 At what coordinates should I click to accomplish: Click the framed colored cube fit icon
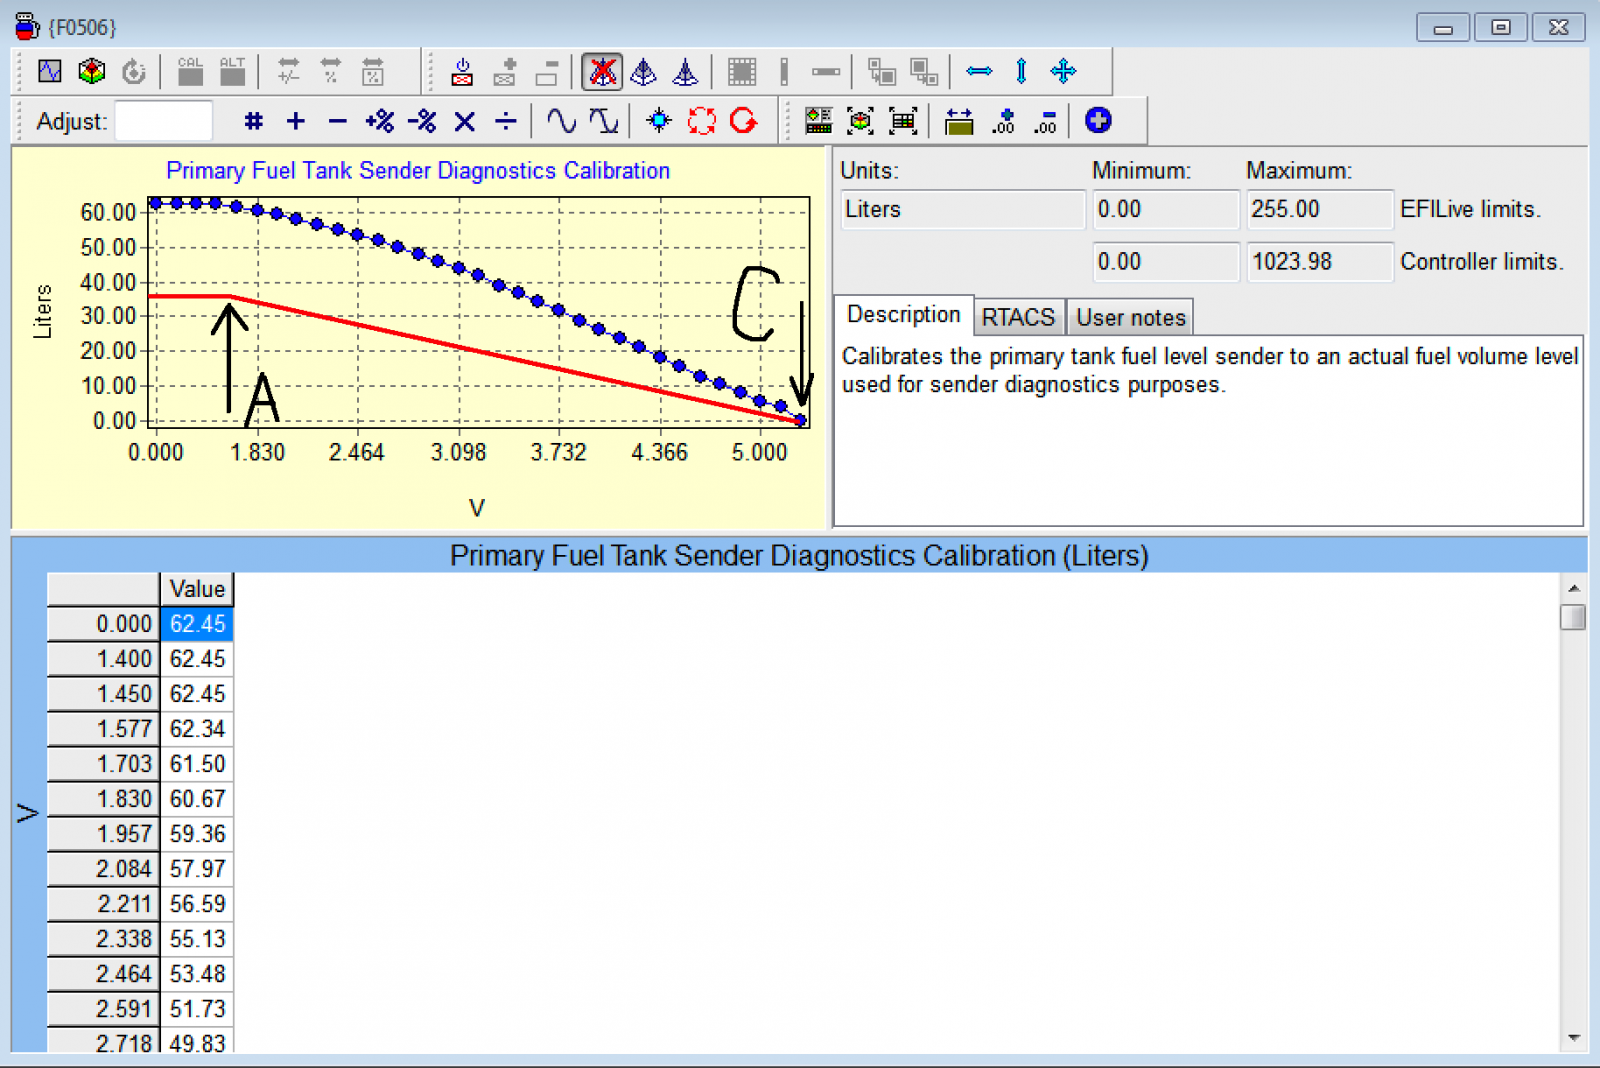tap(861, 121)
